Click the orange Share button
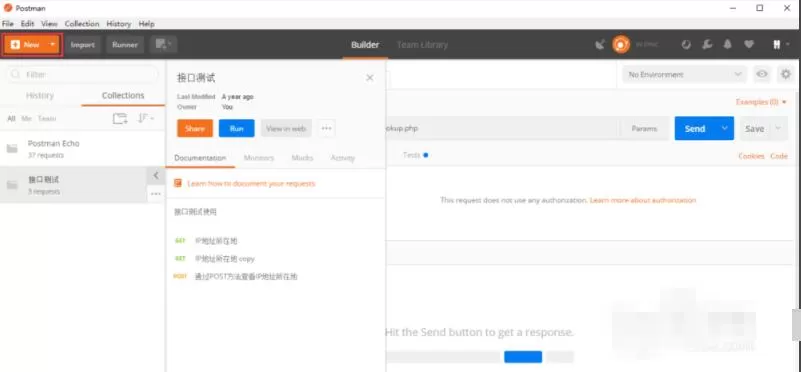Viewport: 801px width, 372px height. (x=195, y=128)
